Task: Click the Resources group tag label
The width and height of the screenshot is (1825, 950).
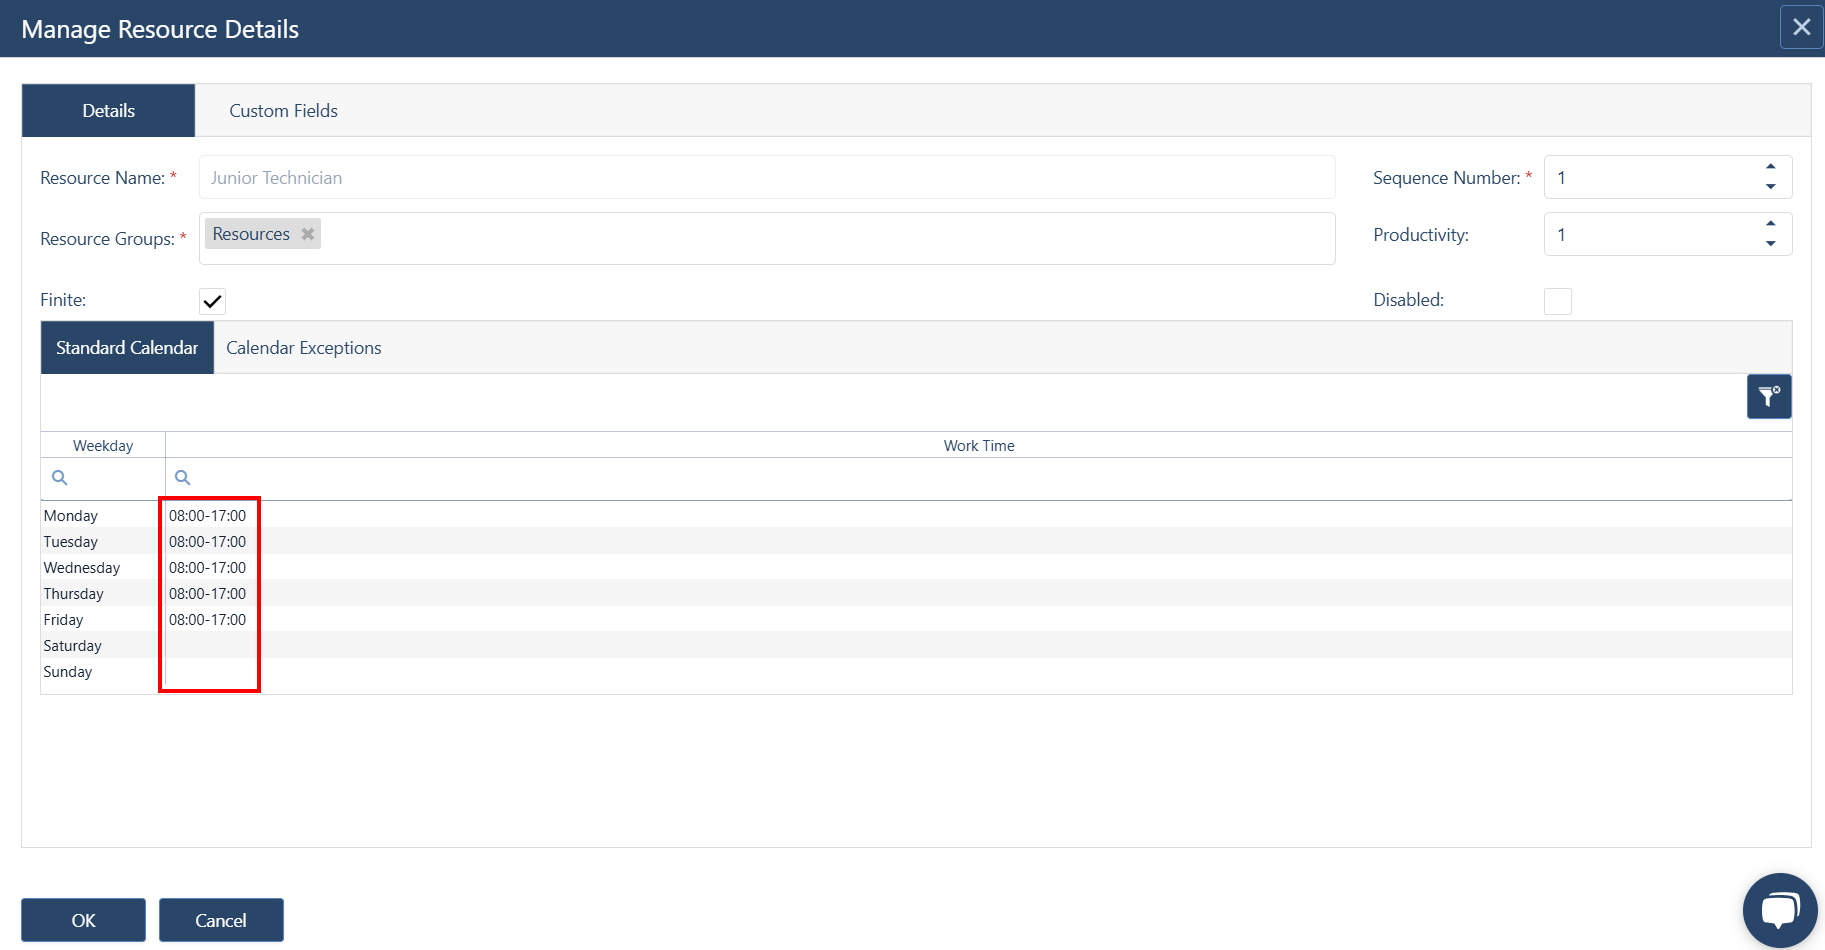Action: [251, 234]
